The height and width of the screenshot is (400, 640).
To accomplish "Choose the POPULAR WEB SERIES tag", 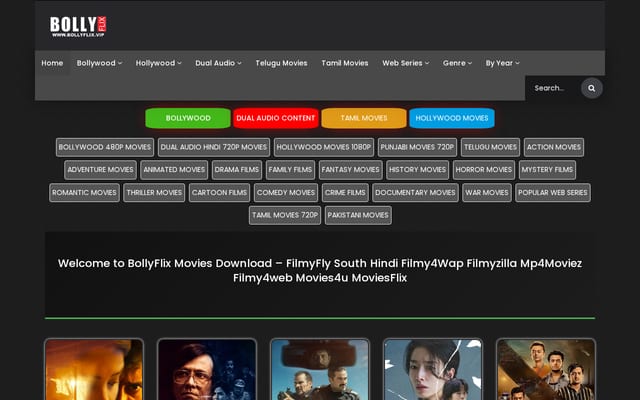I will coord(553,193).
